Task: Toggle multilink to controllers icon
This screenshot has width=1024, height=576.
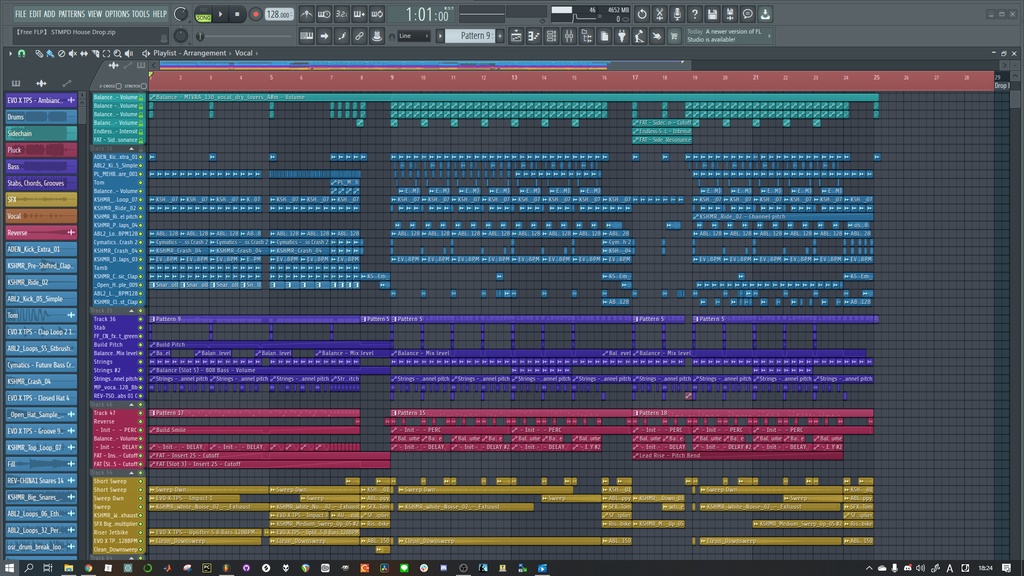Action: point(377,37)
